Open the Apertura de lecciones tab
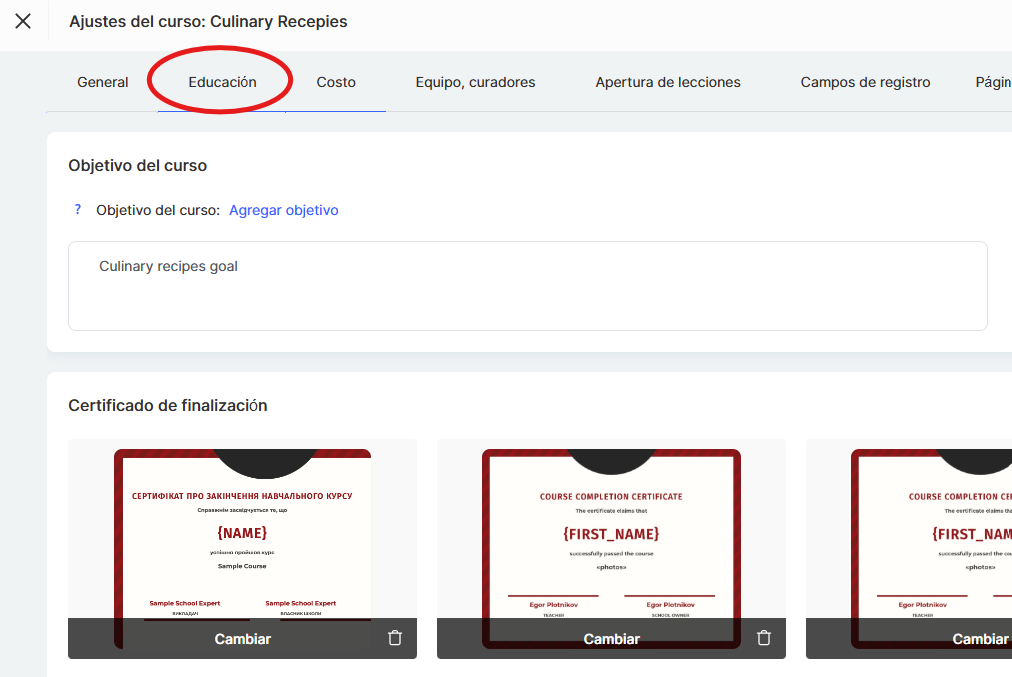Viewport: 1012px width, 677px height. tap(668, 82)
